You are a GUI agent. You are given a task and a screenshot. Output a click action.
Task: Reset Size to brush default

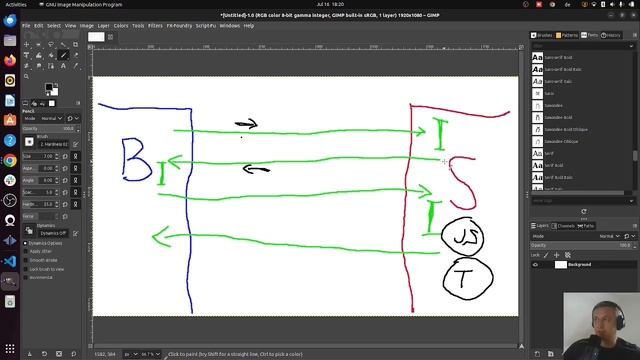(65, 156)
